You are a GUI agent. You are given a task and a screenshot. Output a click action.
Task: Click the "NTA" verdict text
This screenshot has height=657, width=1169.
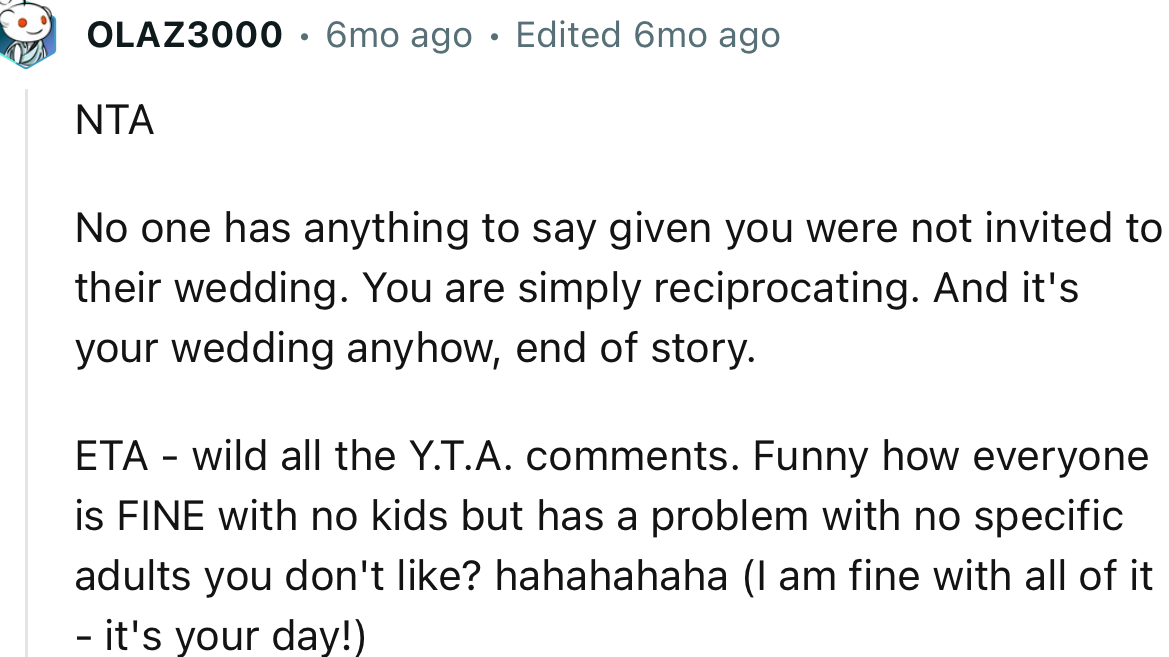114,122
